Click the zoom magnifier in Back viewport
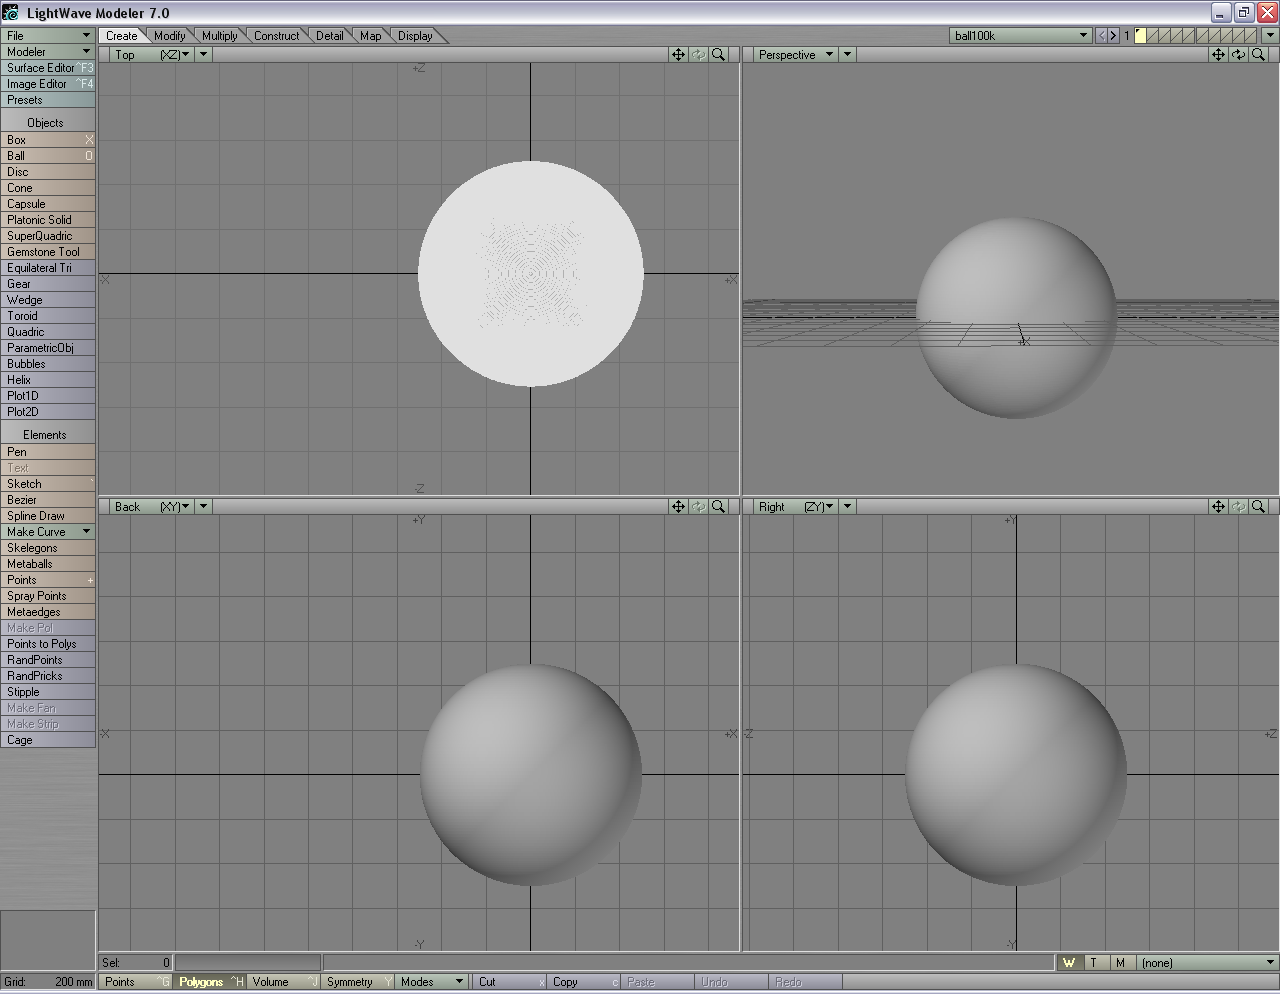 (x=718, y=507)
